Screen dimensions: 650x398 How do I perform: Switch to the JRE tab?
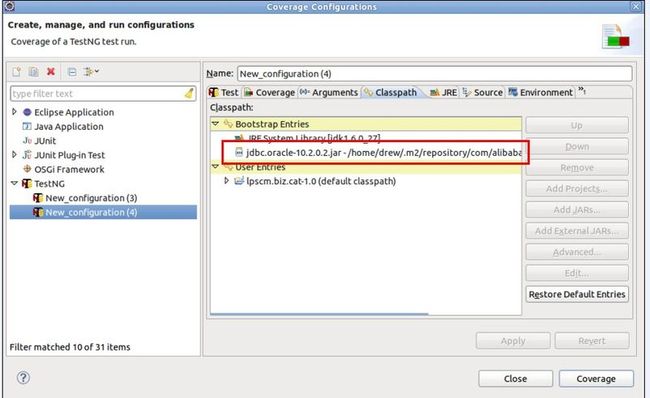[x=444, y=92]
